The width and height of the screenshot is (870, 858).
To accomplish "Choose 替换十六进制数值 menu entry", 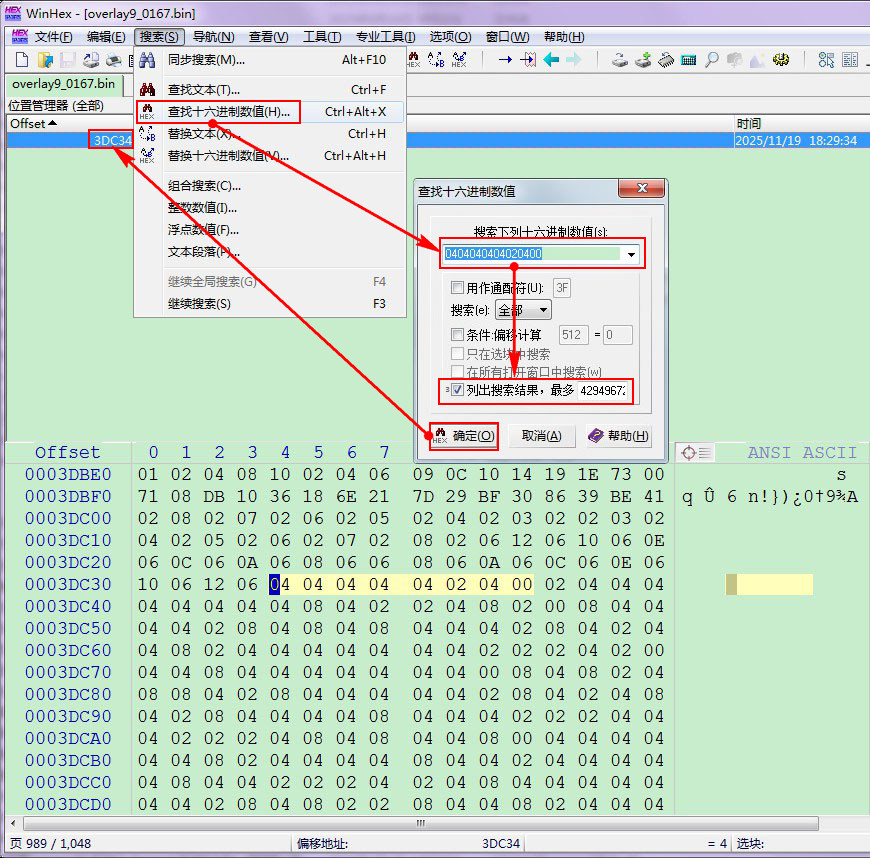I will click(228, 156).
